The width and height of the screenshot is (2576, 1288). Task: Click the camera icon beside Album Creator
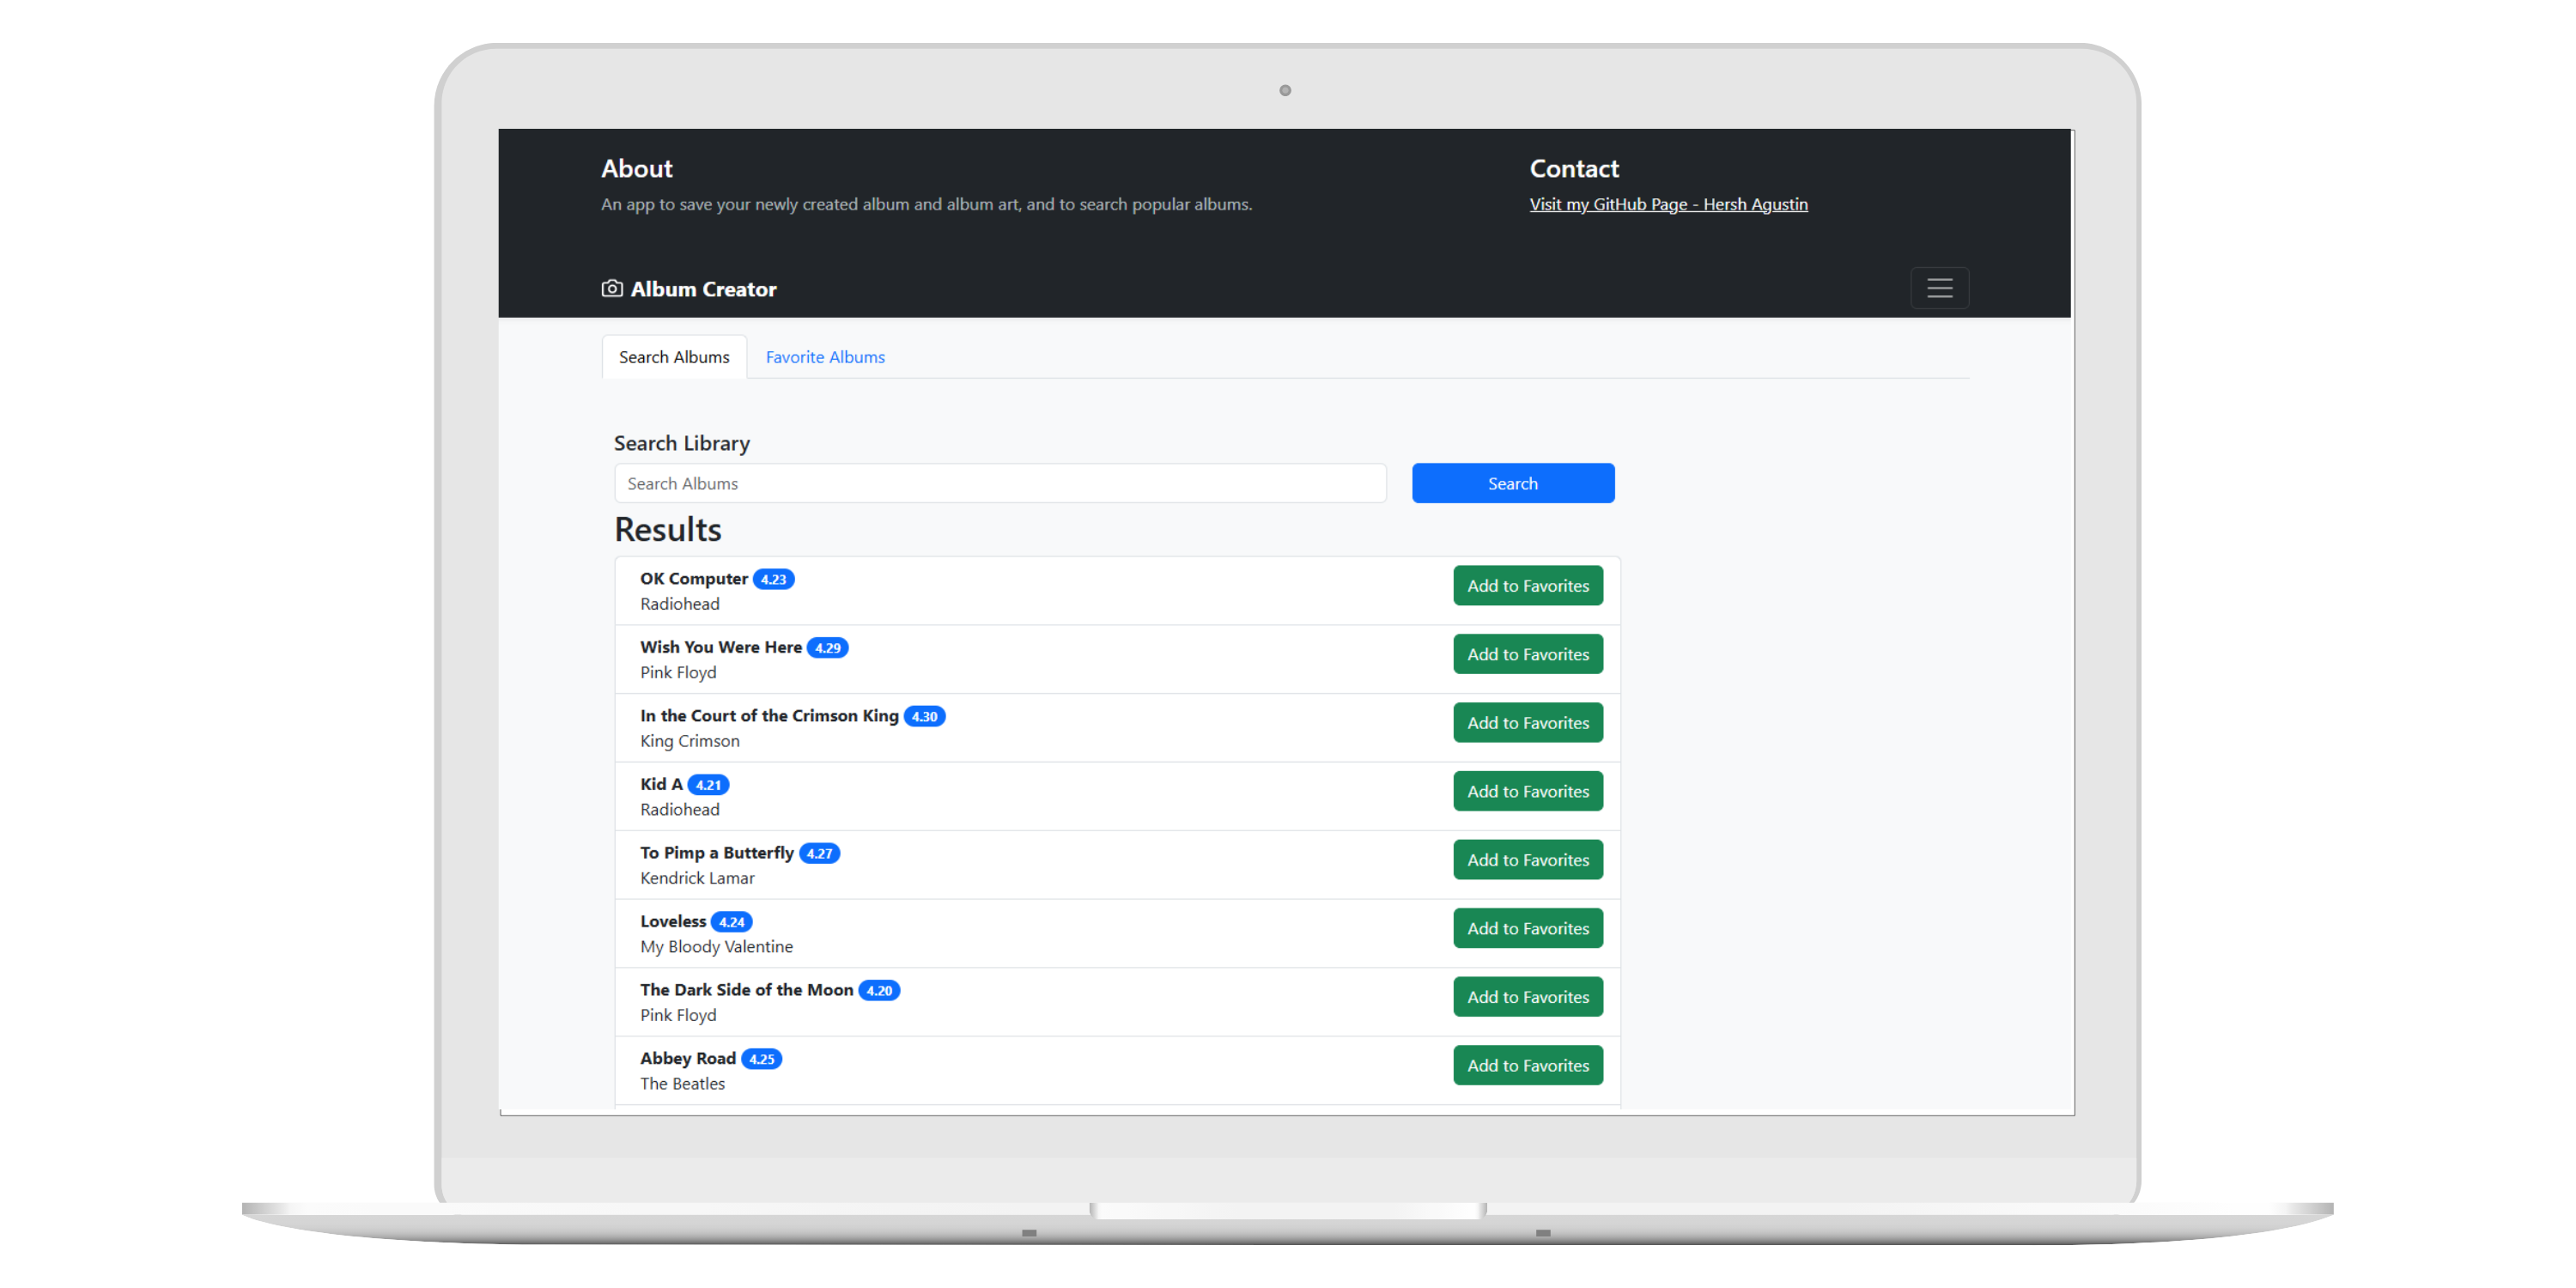pyautogui.click(x=612, y=289)
